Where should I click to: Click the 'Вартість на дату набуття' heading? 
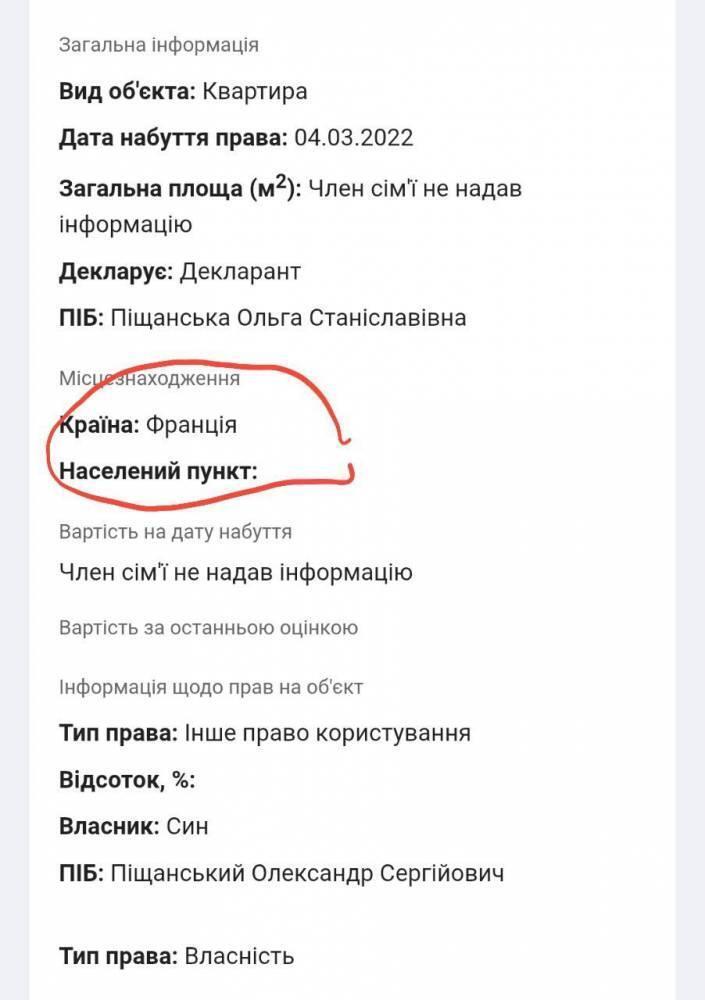click(x=175, y=532)
